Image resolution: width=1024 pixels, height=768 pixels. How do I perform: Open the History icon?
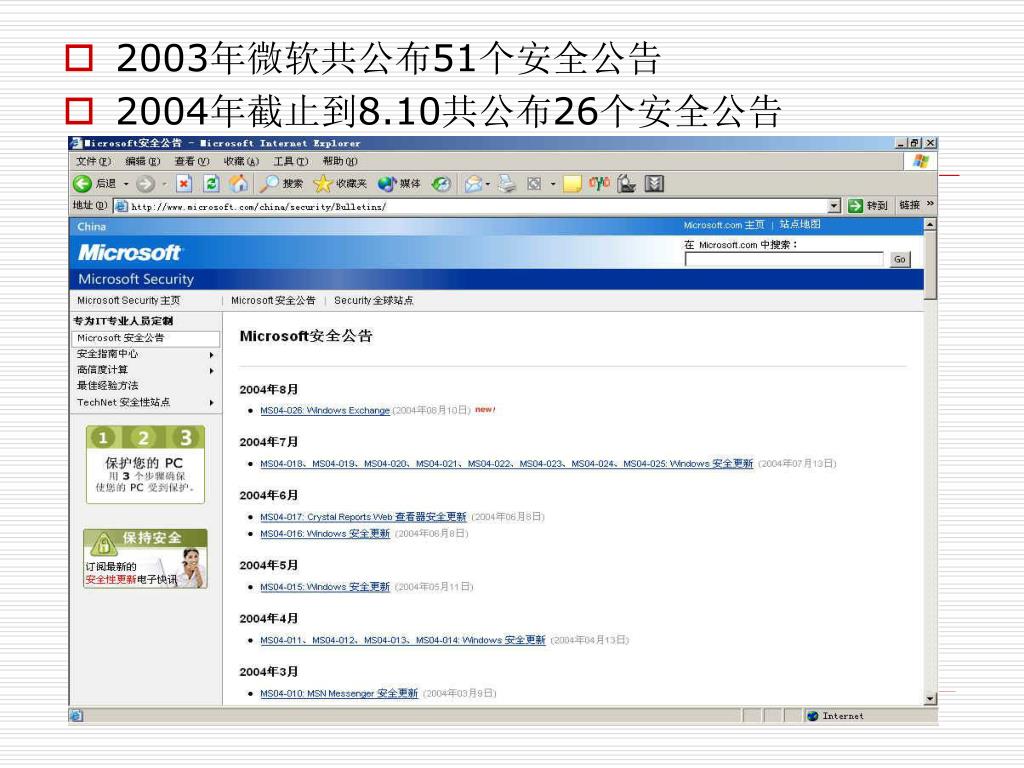pyautogui.click(x=441, y=184)
